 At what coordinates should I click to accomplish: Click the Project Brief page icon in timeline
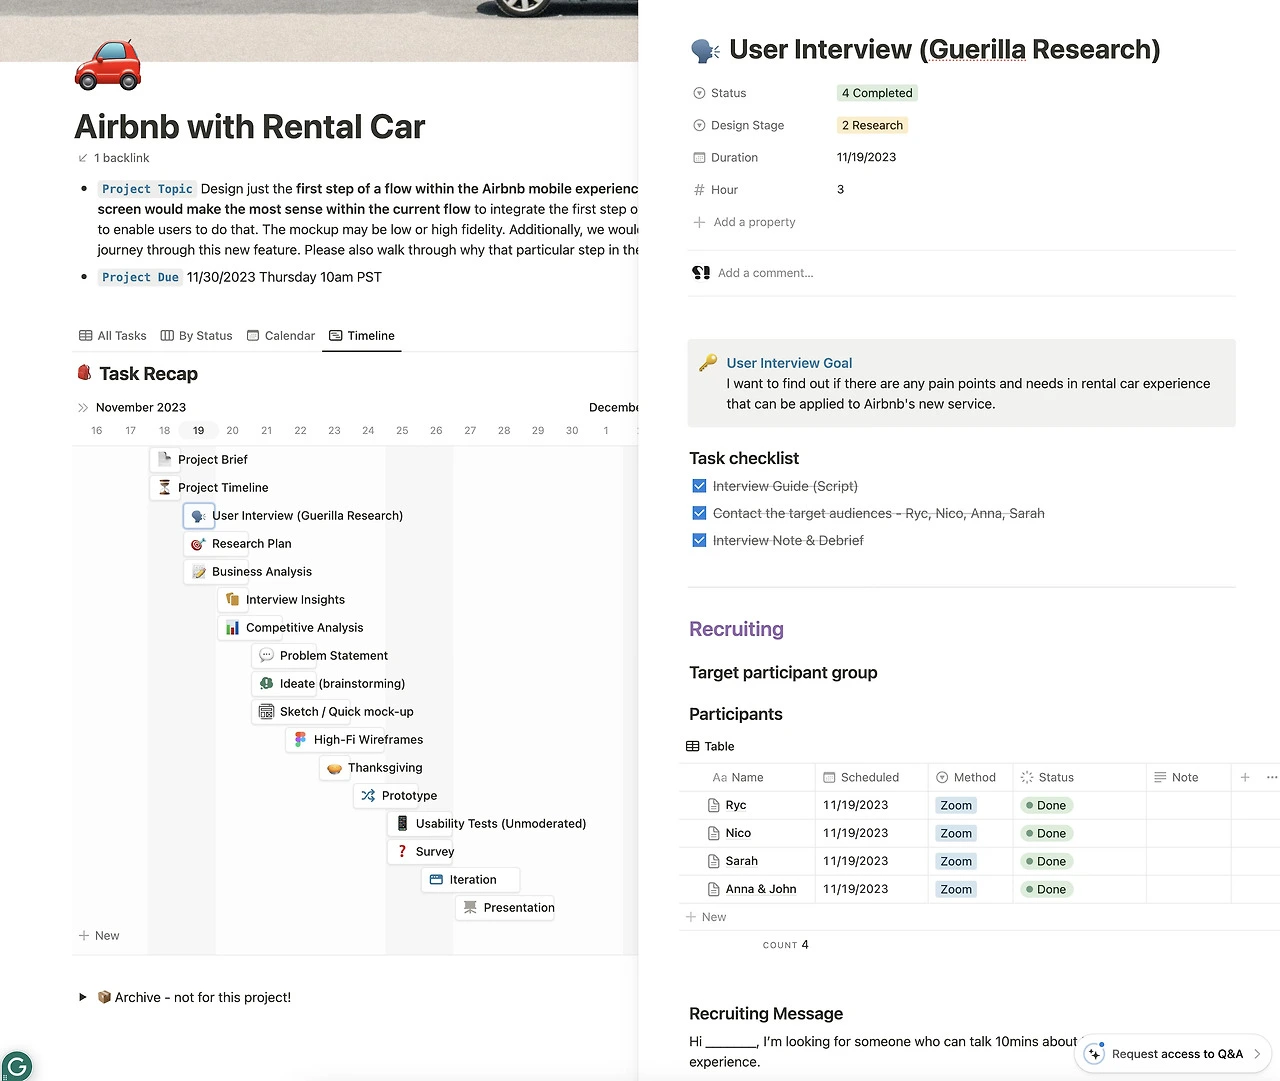165,459
